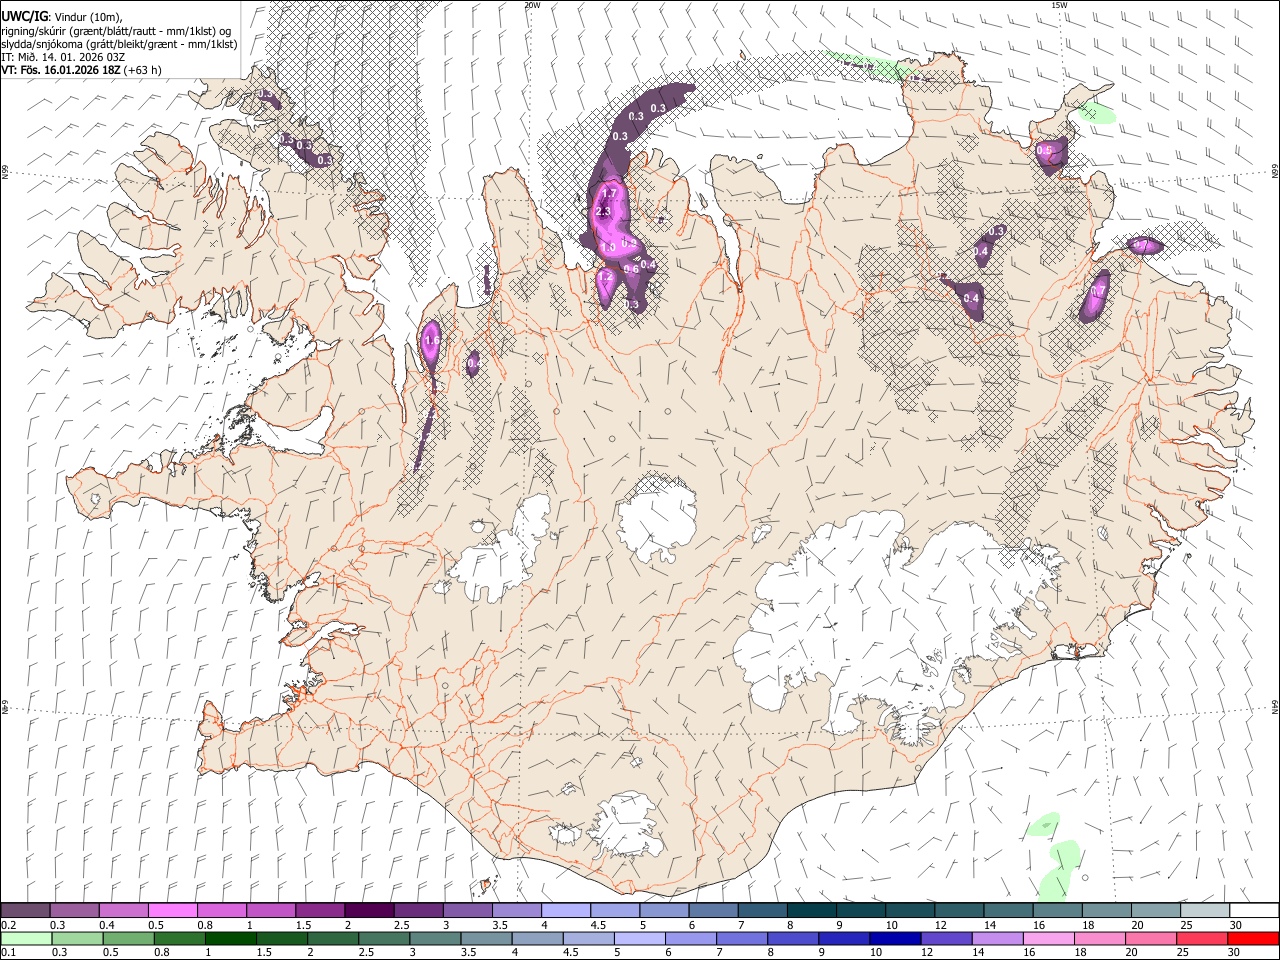Click the medium green 0.5 rain legend swatch
The width and height of the screenshot is (1280, 960).
click(128, 938)
